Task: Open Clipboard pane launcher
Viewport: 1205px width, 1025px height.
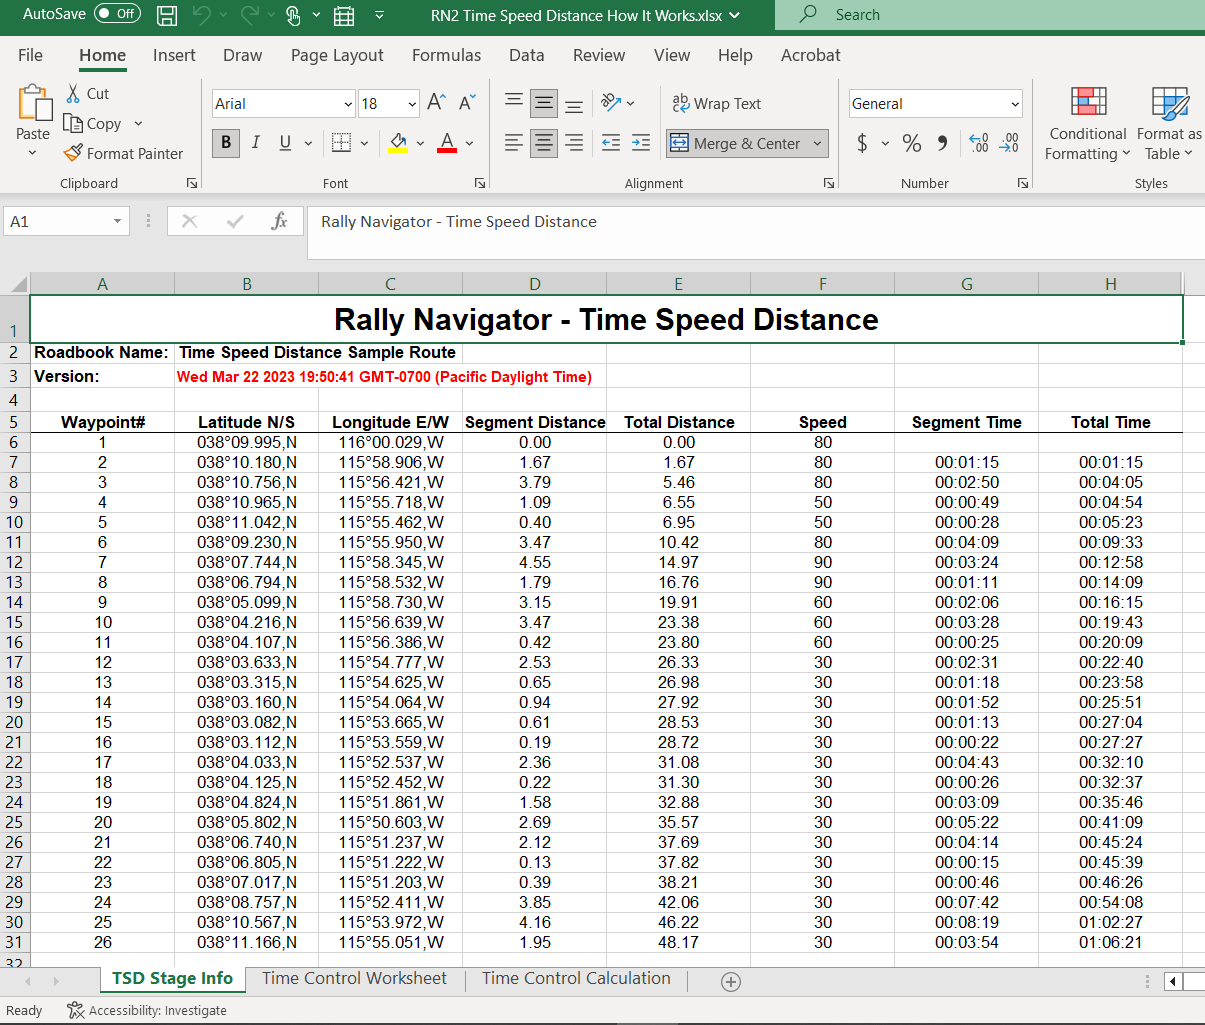Action: [x=192, y=183]
